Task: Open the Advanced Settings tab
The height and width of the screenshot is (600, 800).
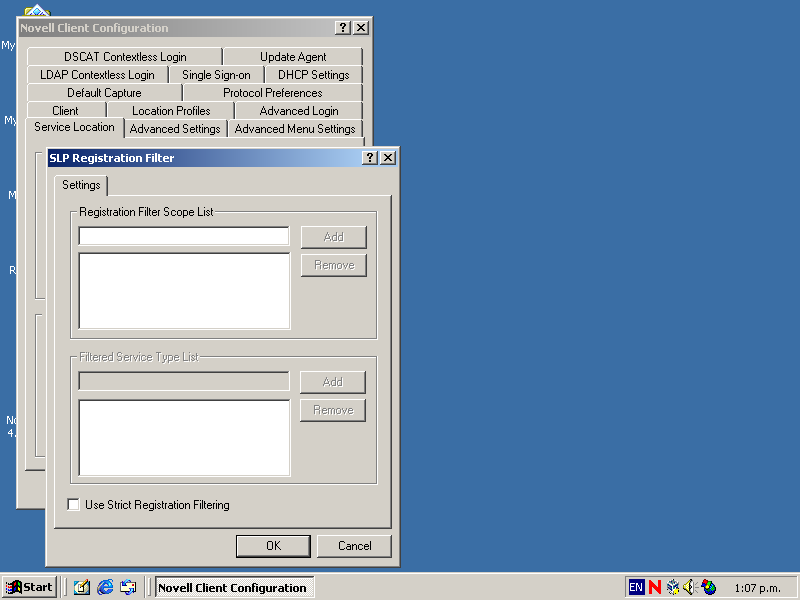Action: 175,129
